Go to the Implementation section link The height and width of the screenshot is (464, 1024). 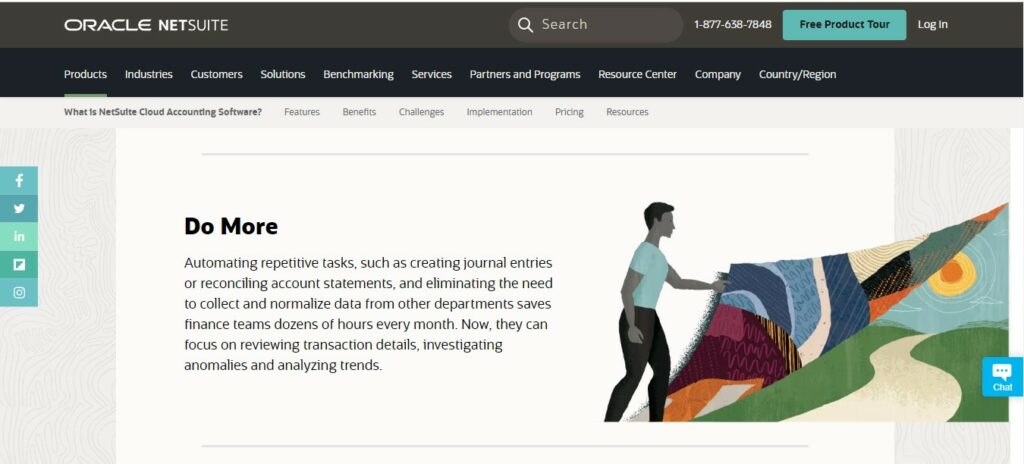500,112
